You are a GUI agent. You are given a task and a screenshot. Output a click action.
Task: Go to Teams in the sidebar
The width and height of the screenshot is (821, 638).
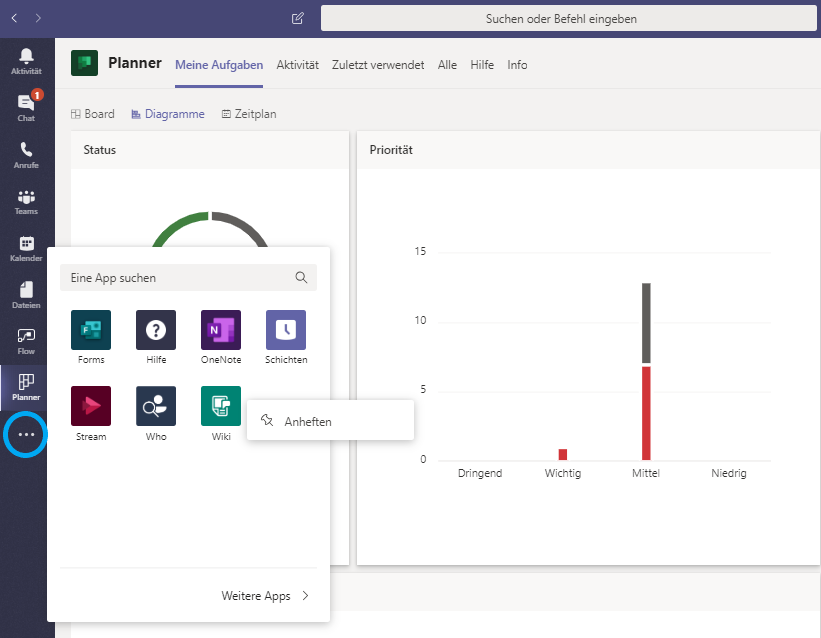pos(26,202)
